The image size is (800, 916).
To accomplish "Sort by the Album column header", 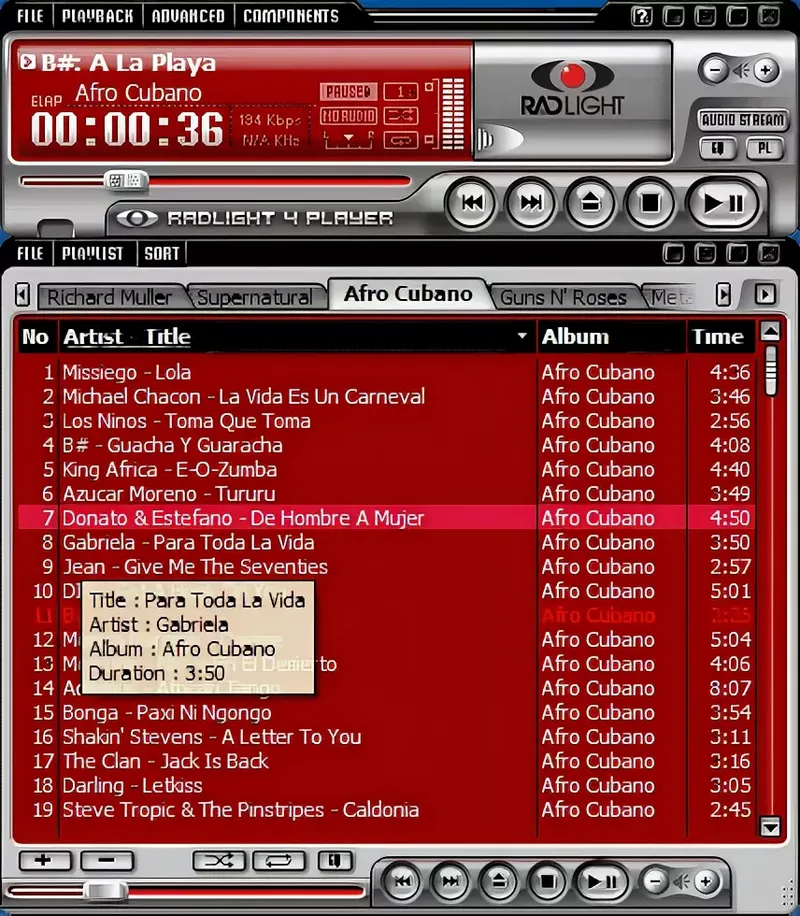I will pos(611,336).
